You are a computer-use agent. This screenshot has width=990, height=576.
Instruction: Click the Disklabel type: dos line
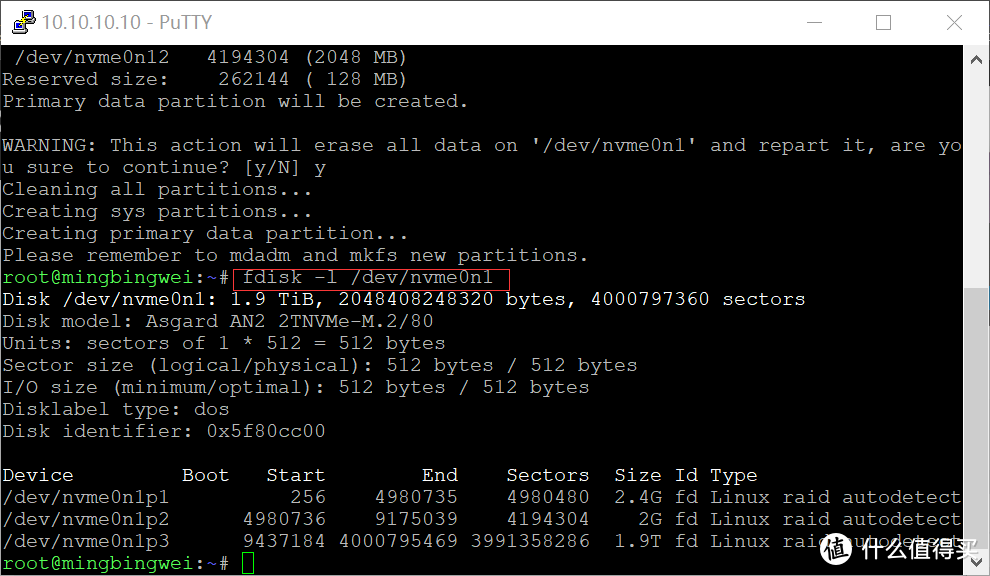(x=115, y=409)
